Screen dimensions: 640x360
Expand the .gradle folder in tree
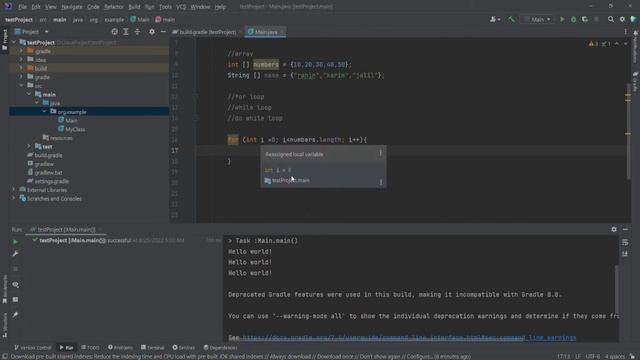pos(21,51)
